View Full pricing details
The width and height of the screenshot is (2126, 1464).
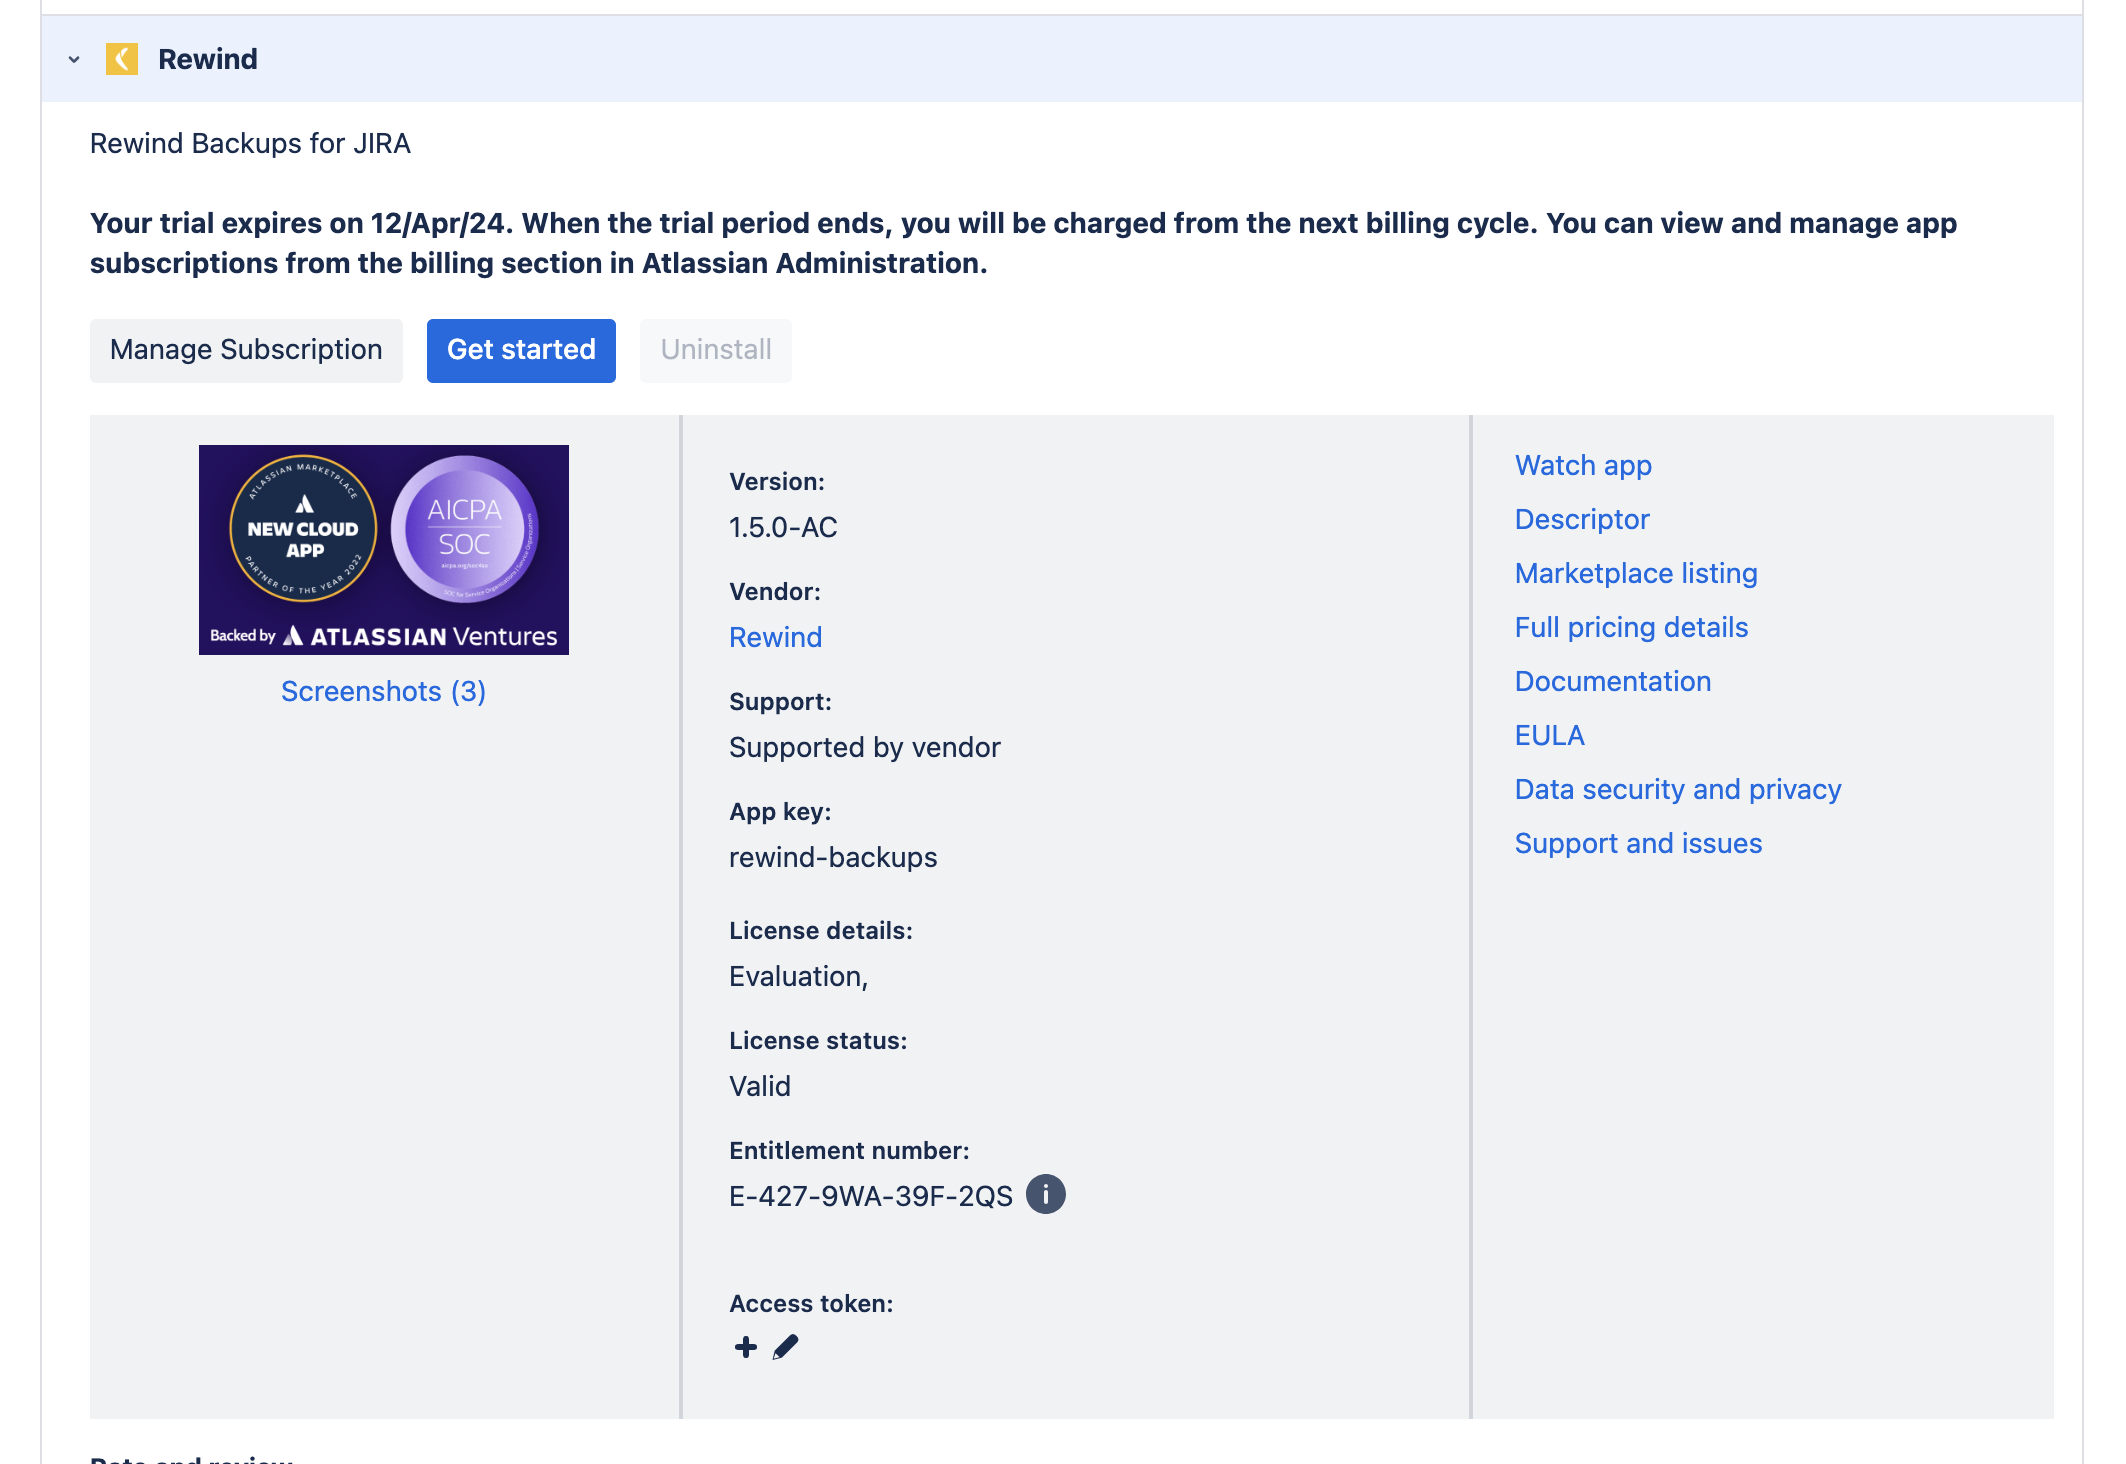(x=1631, y=627)
